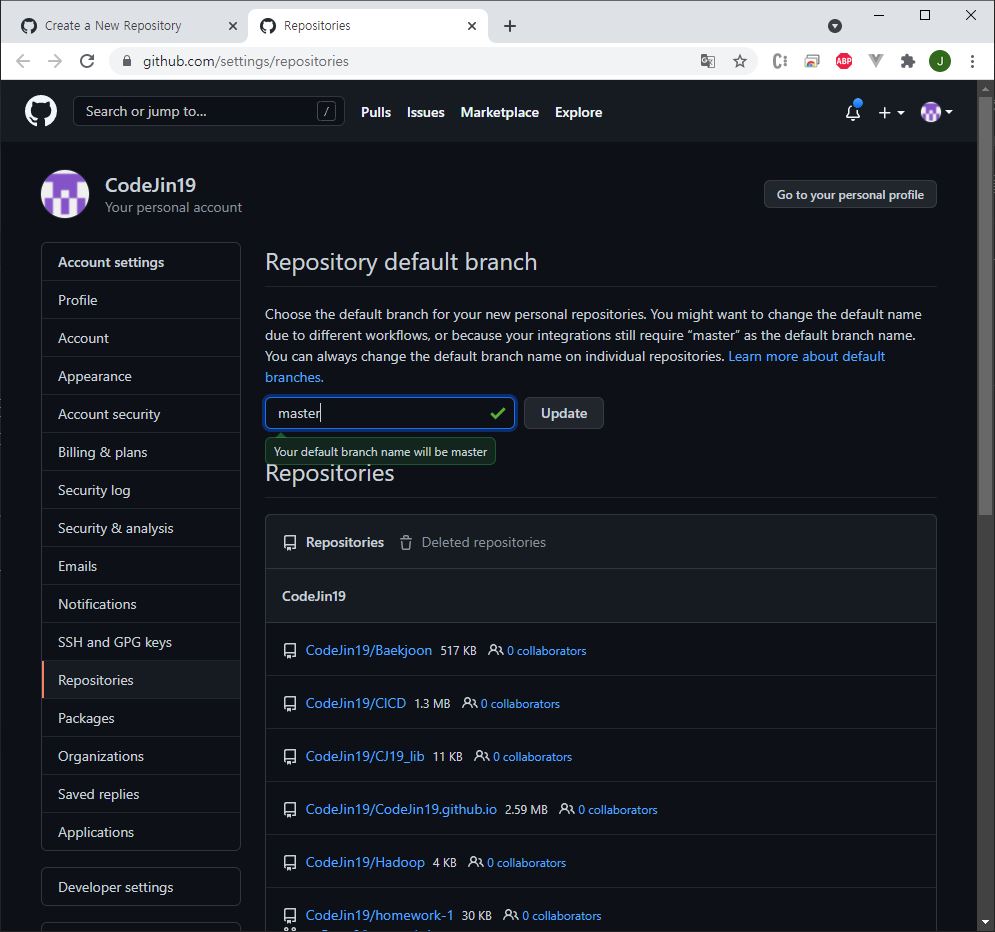Open the AdBlock Plus extension
Viewport: 995px width, 932px height.
click(x=843, y=61)
